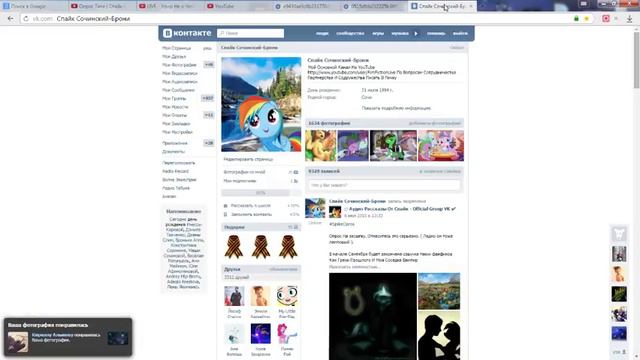The image size is (640, 360).
Task: Click the green lock icon in address bar
Action: tap(576, 19)
